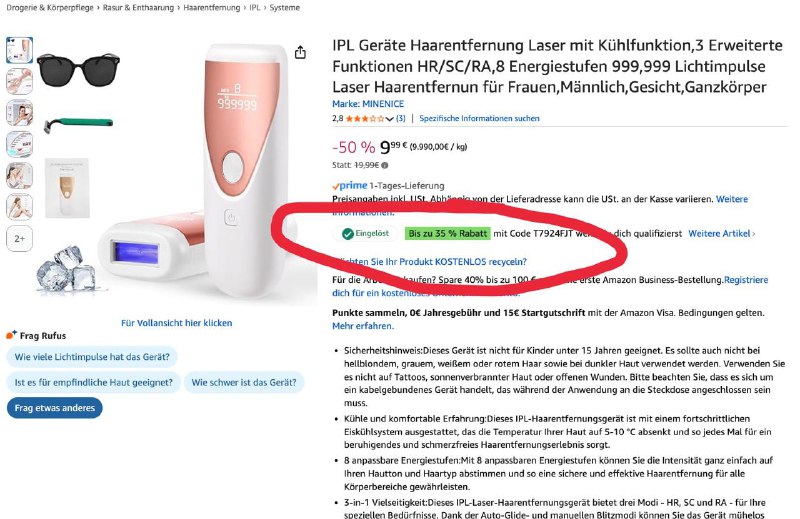Ask 'Wie schwer ist das Gerät?'
This screenshot has width=800, height=519.
click(244, 382)
